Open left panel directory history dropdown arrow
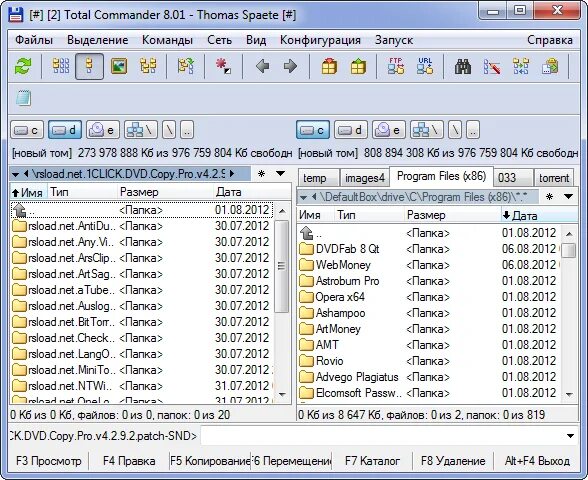 pyautogui.click(x=280, y=174)
